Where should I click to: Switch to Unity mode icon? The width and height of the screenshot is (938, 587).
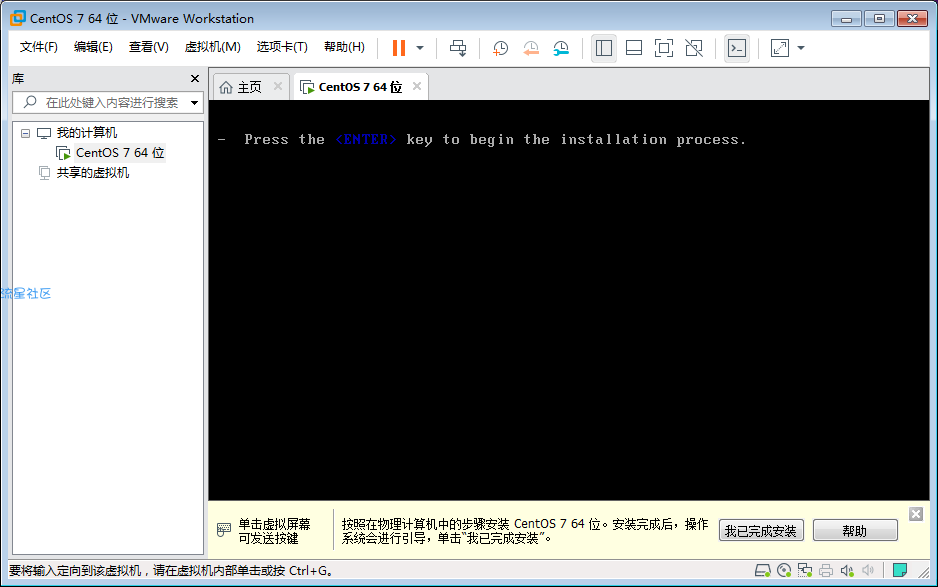coord(694,48)
